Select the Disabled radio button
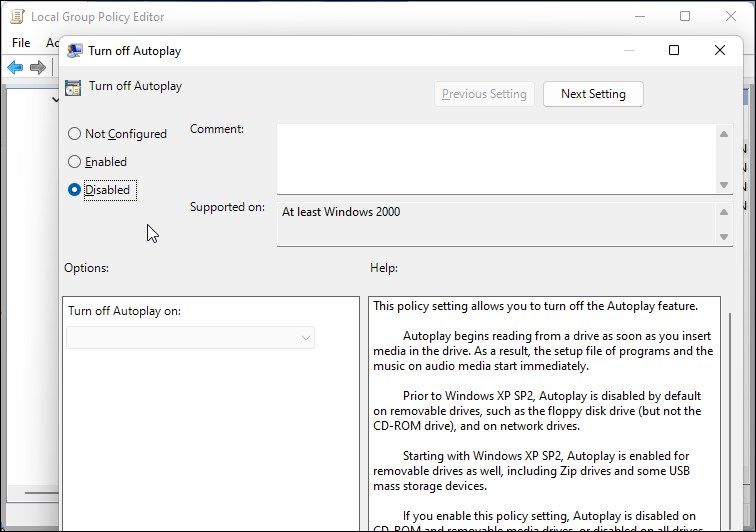The width and height of the screenshot is (756, 532). click(74, 190)
